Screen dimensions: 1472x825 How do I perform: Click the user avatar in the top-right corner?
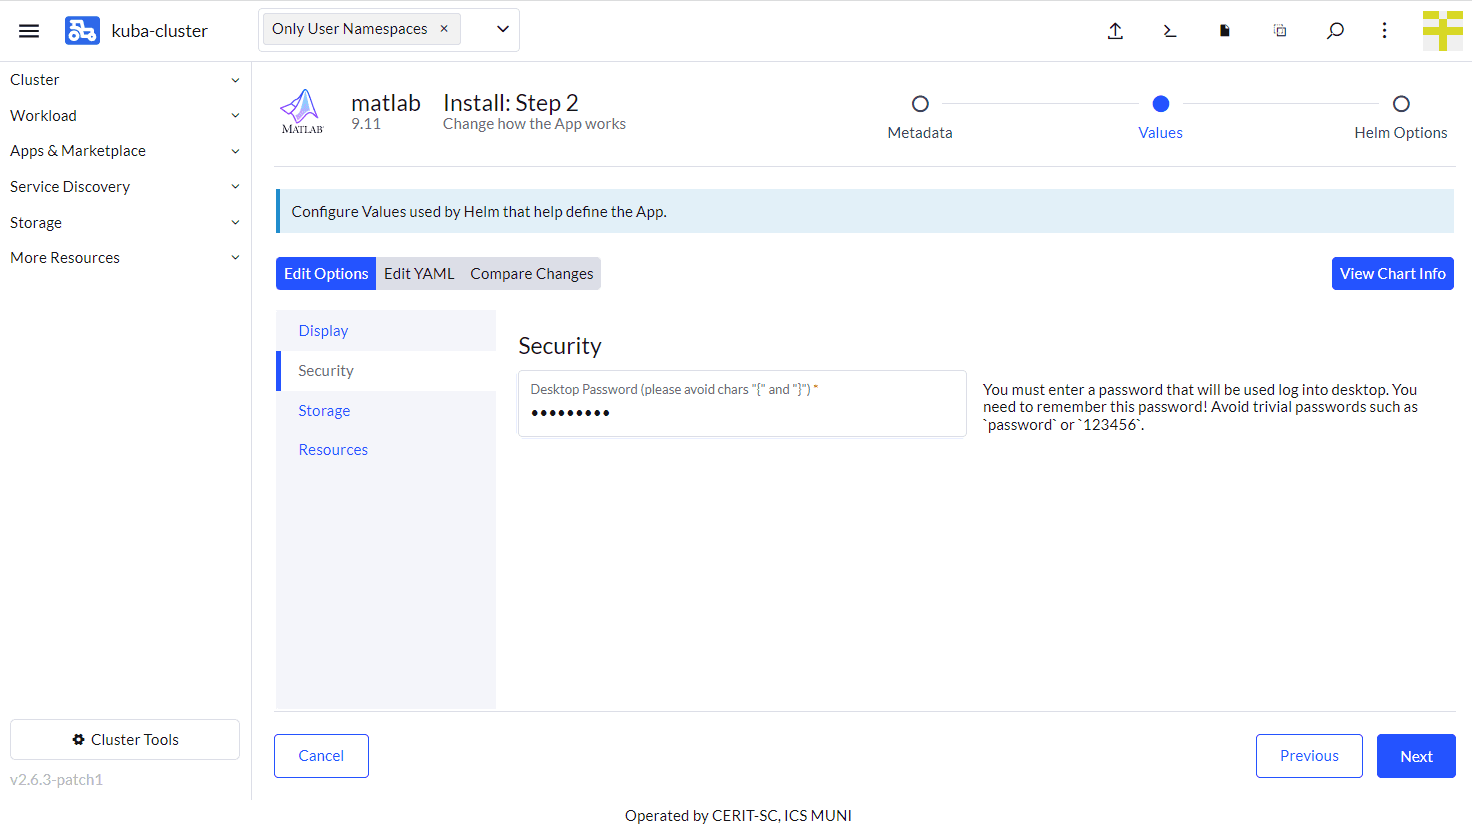coord(1443,30)
